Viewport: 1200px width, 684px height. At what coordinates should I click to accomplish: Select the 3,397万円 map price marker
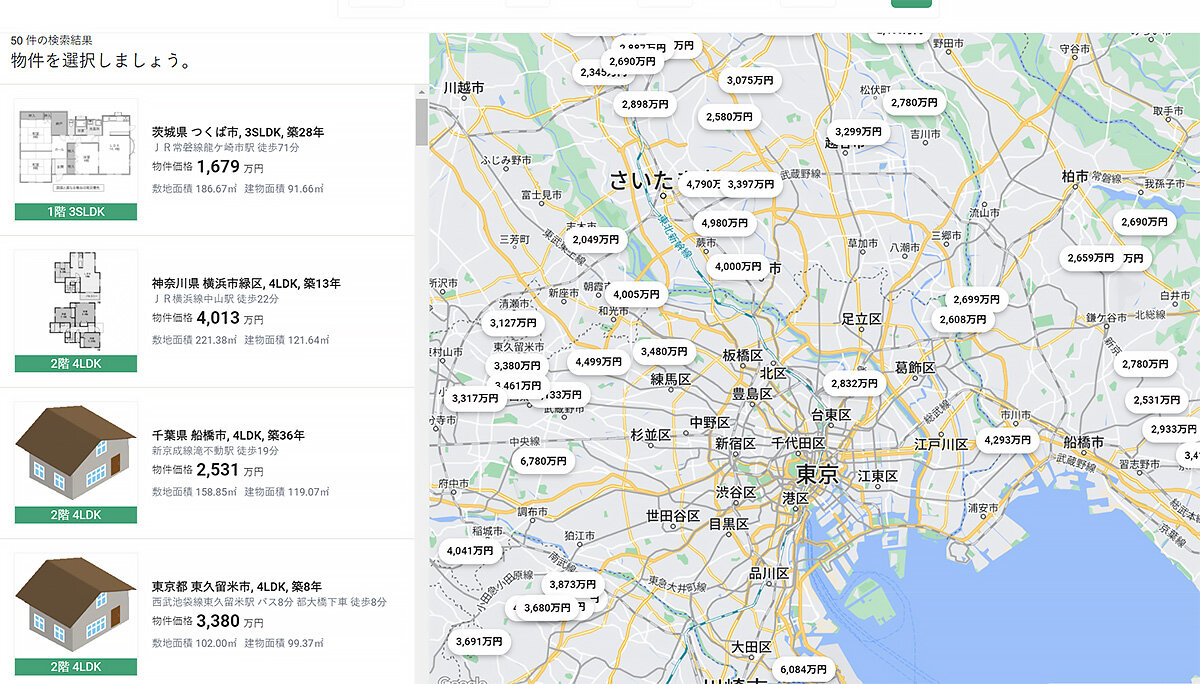[x=750, y=184]
